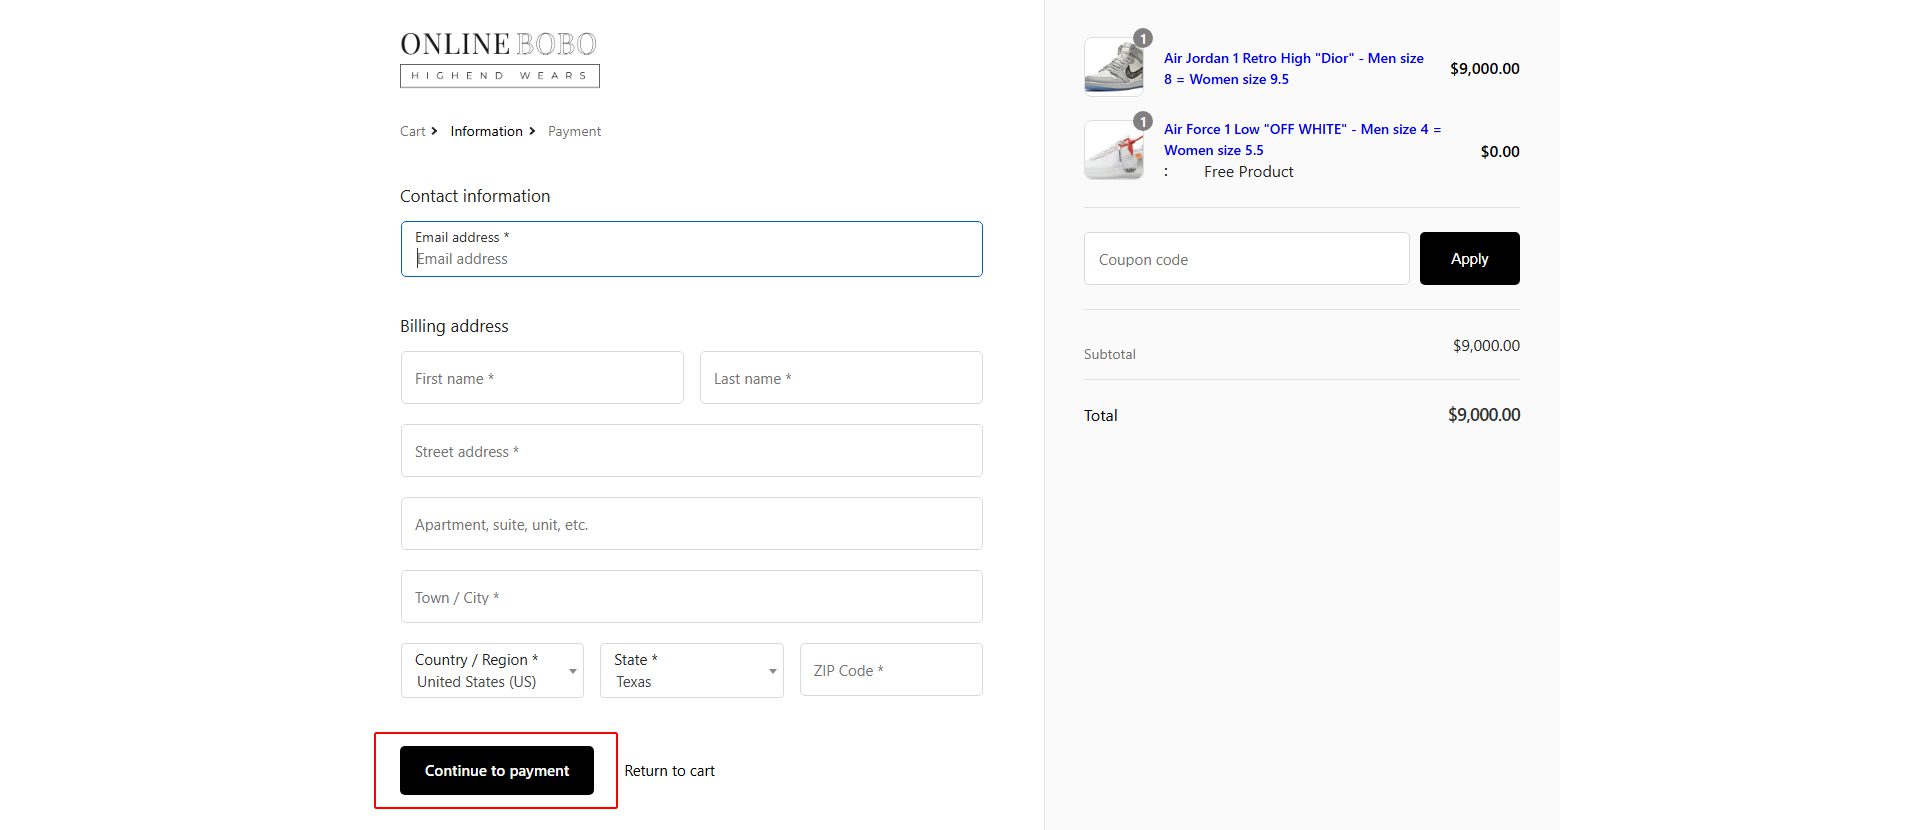Viewport: 1920px width, 830px height.
Task: Click the Online Bobo store logo
Action: 500,59
